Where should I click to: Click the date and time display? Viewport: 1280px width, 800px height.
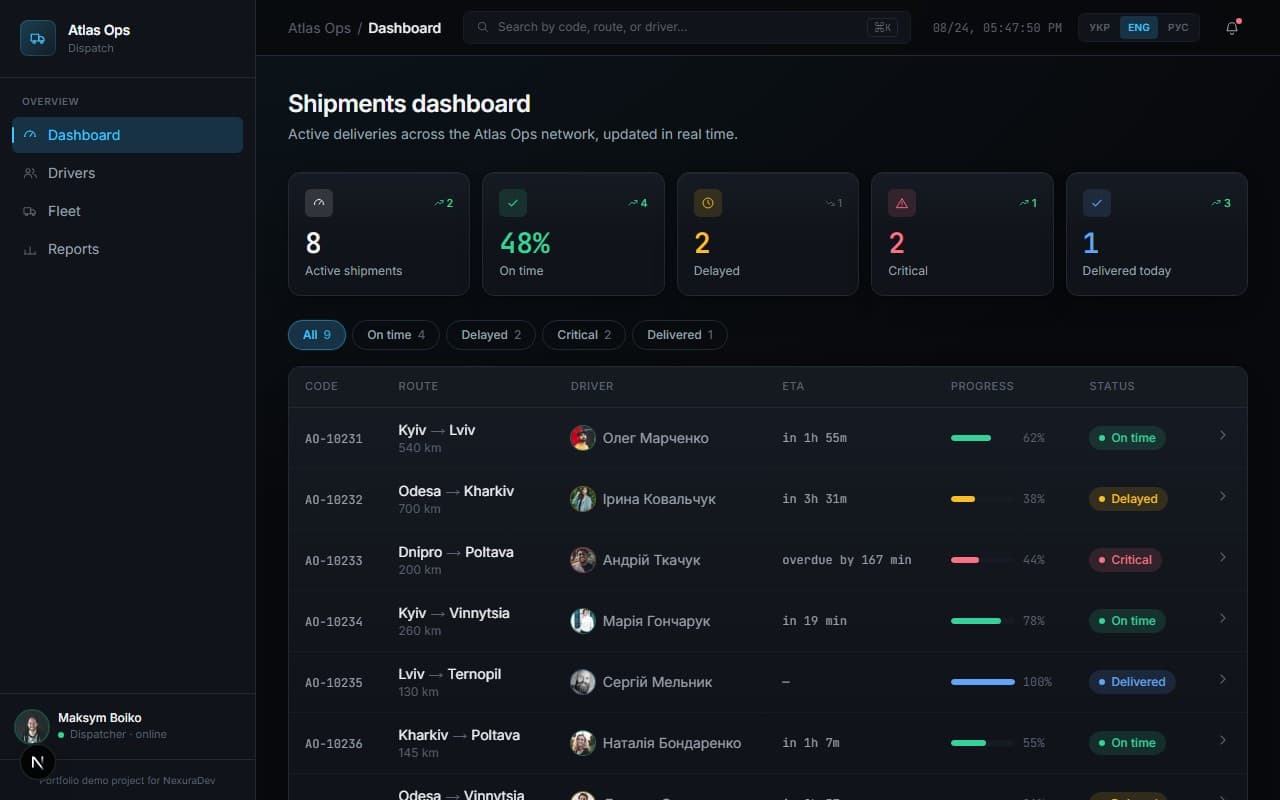(997, 28)
